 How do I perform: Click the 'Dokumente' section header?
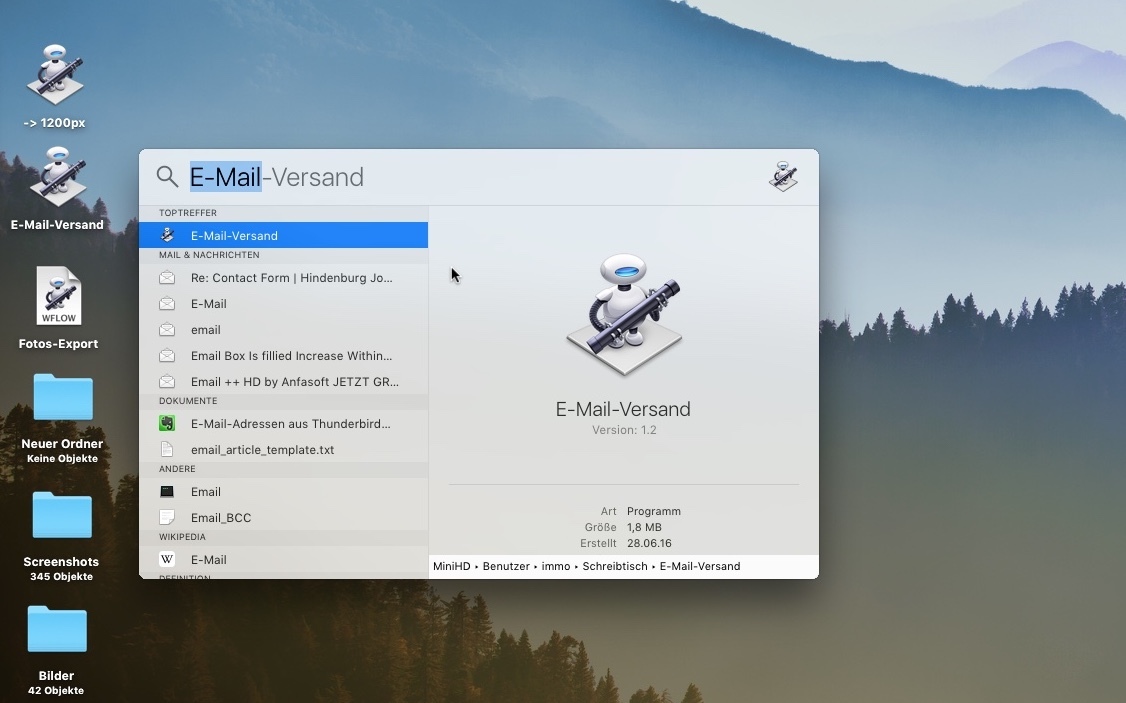pos(188,401)
